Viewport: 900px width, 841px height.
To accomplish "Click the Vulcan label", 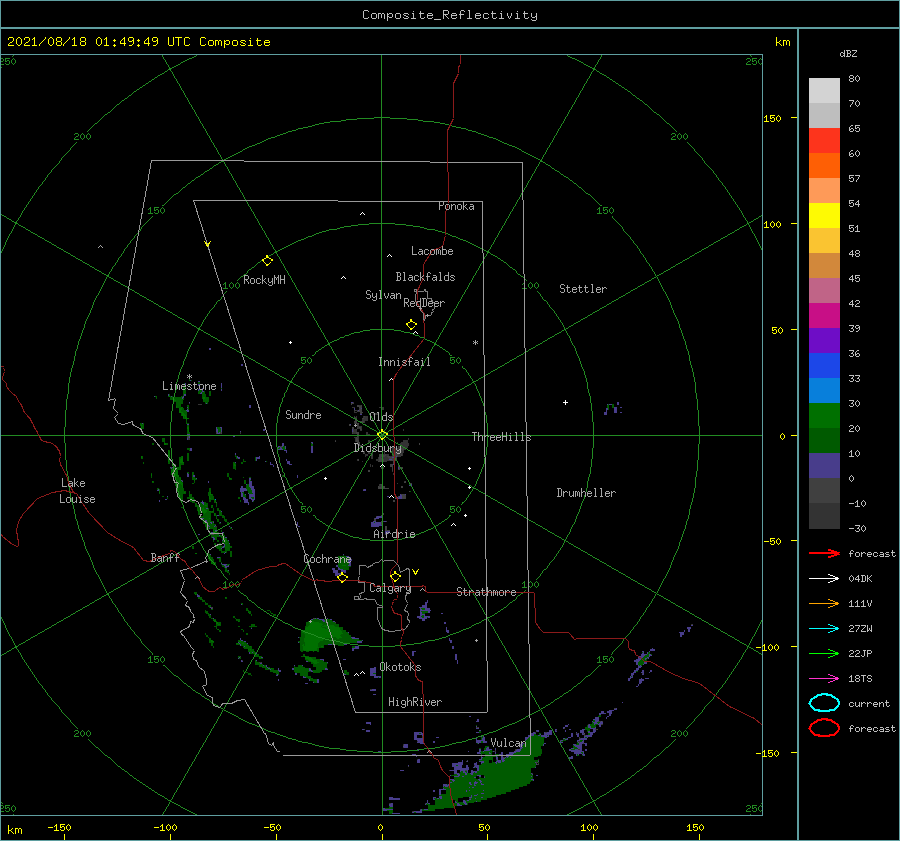I will [508, 743].
